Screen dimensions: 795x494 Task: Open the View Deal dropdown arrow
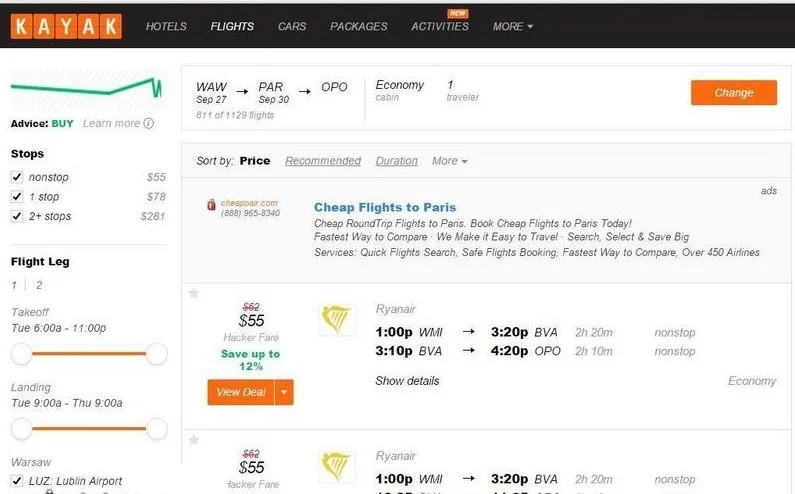pos(284,392)
